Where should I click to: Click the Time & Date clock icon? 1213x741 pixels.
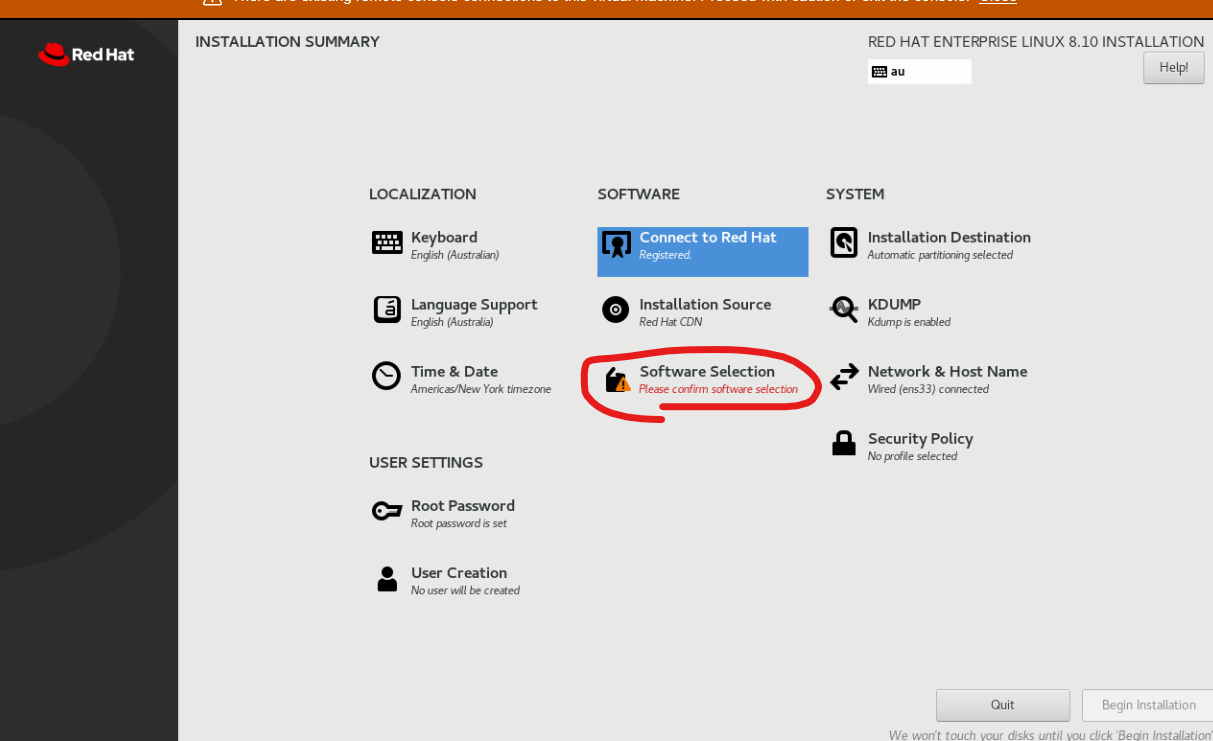386,376
